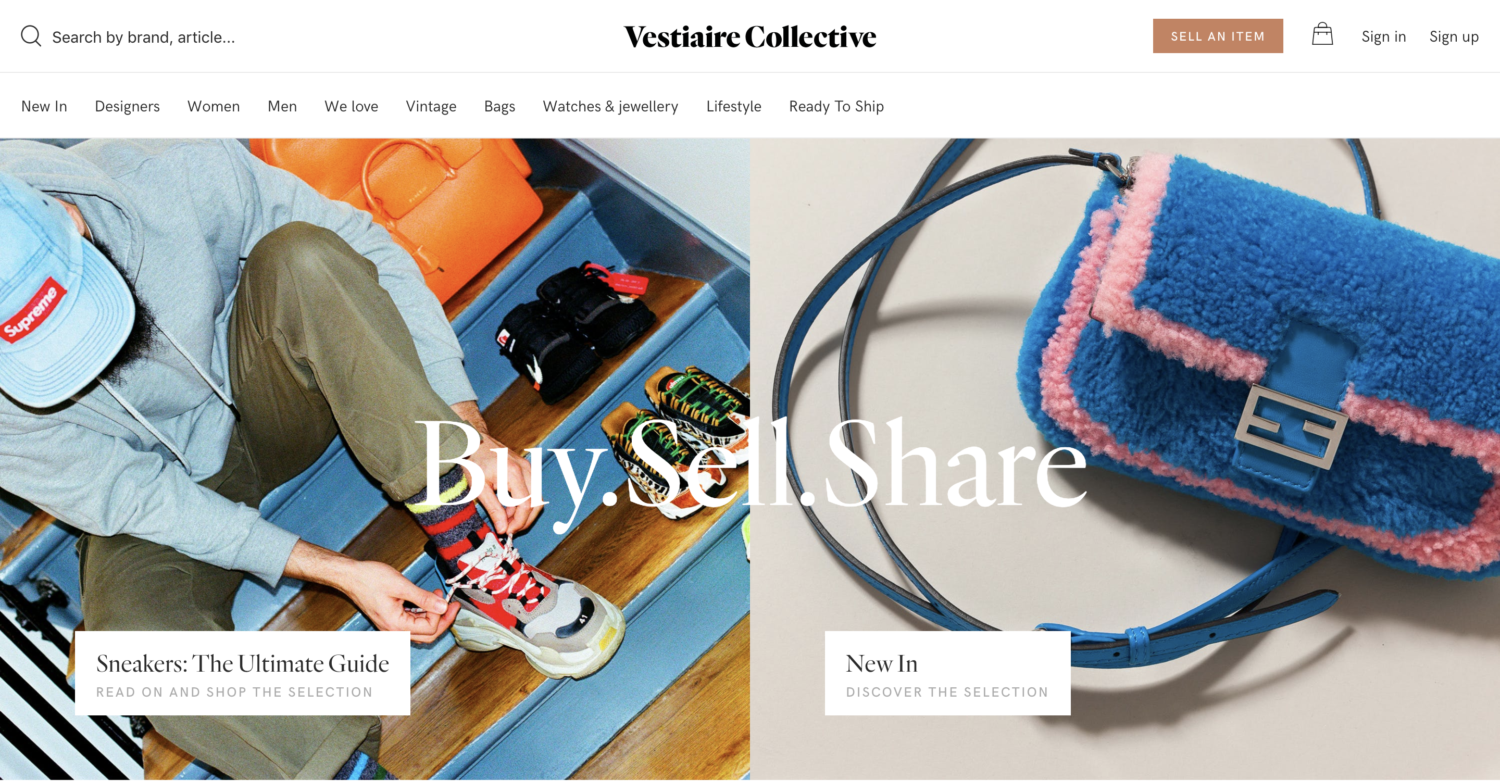
Task: Open Sneakers: The Ultimate Guide card
Action: coord(242,673)
